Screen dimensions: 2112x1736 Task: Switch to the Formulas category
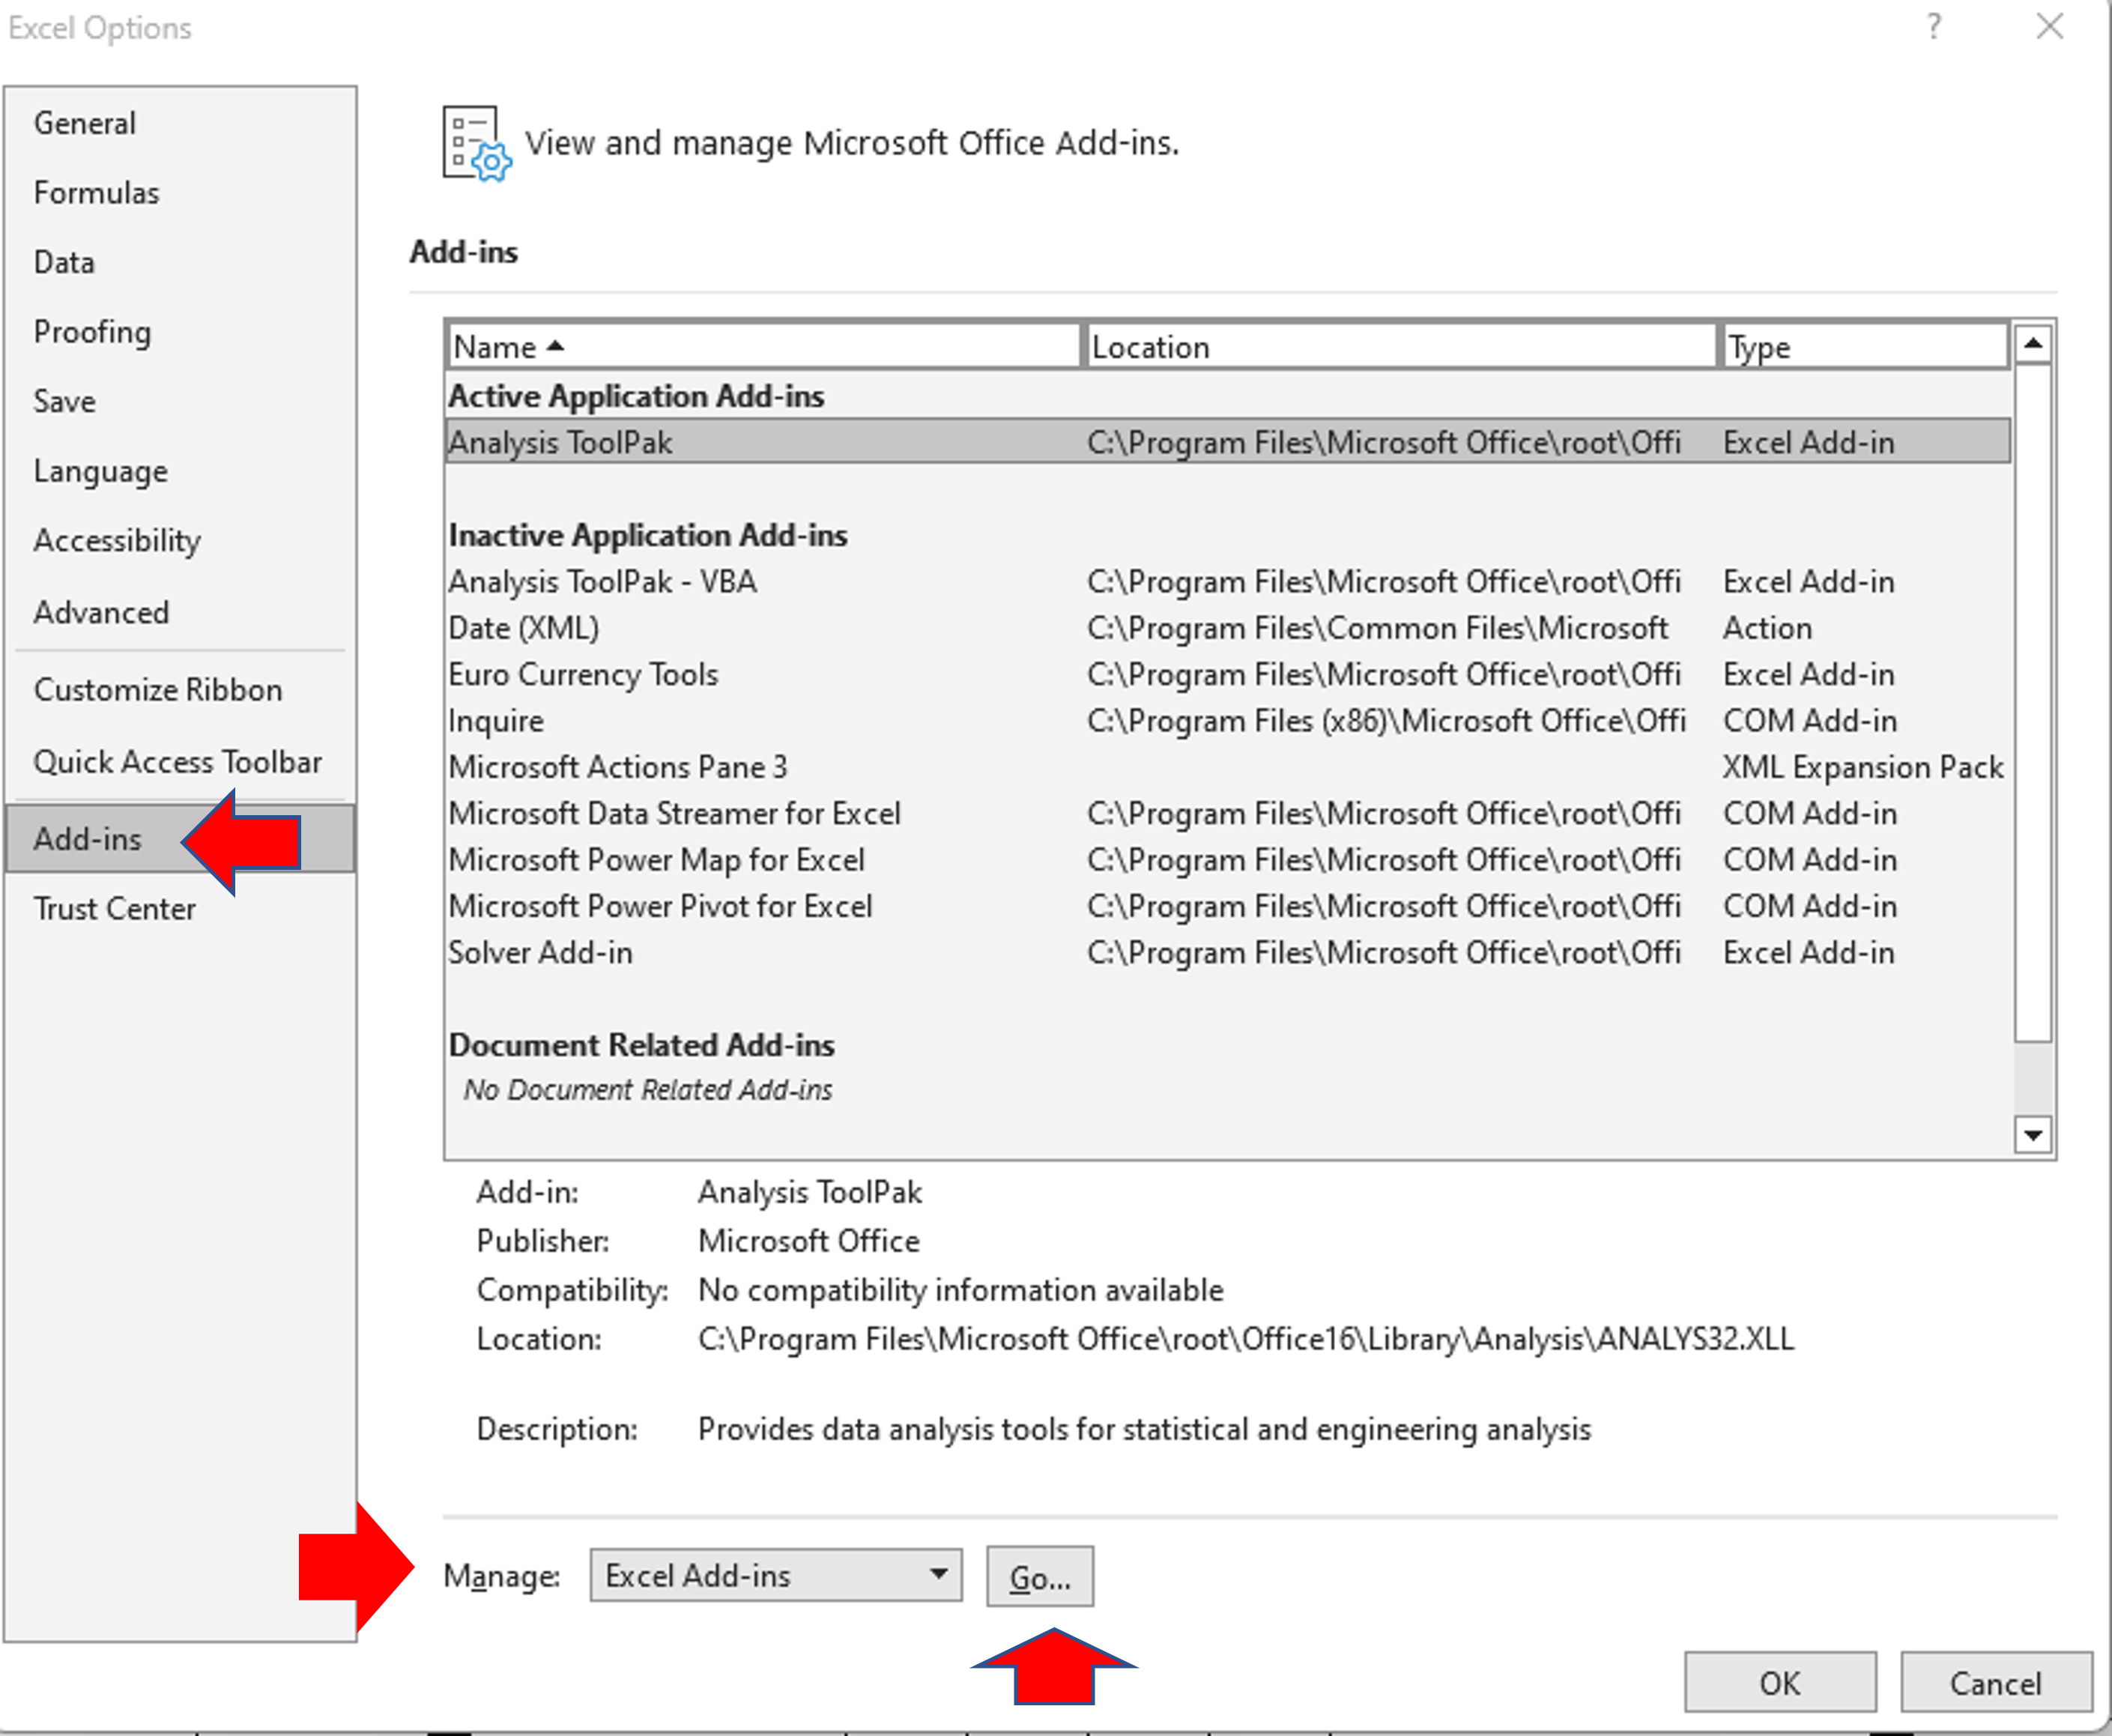pos(97,193)
